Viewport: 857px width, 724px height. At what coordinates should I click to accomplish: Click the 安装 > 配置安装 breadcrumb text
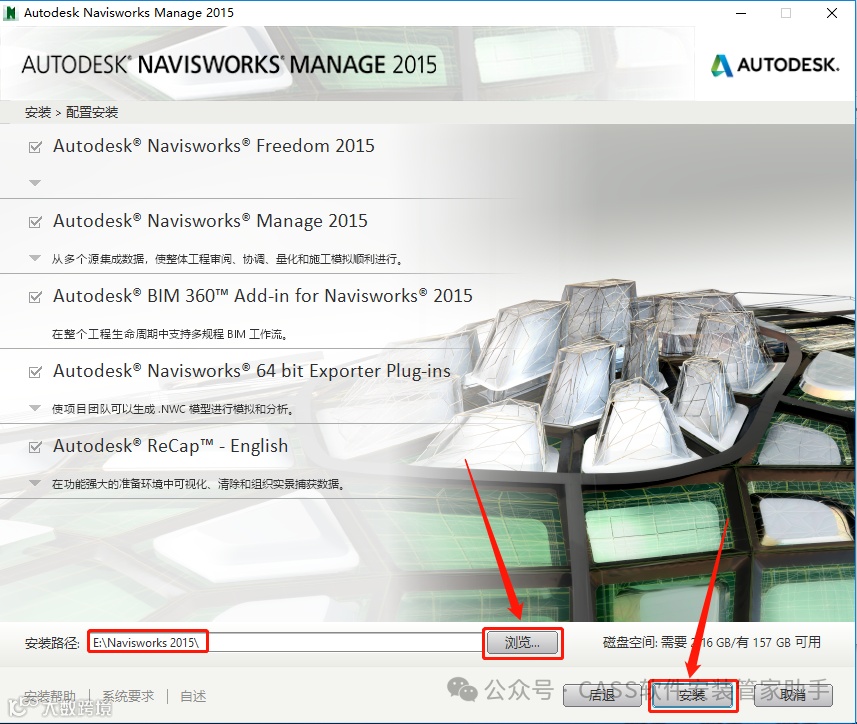(x=71, y=113)
